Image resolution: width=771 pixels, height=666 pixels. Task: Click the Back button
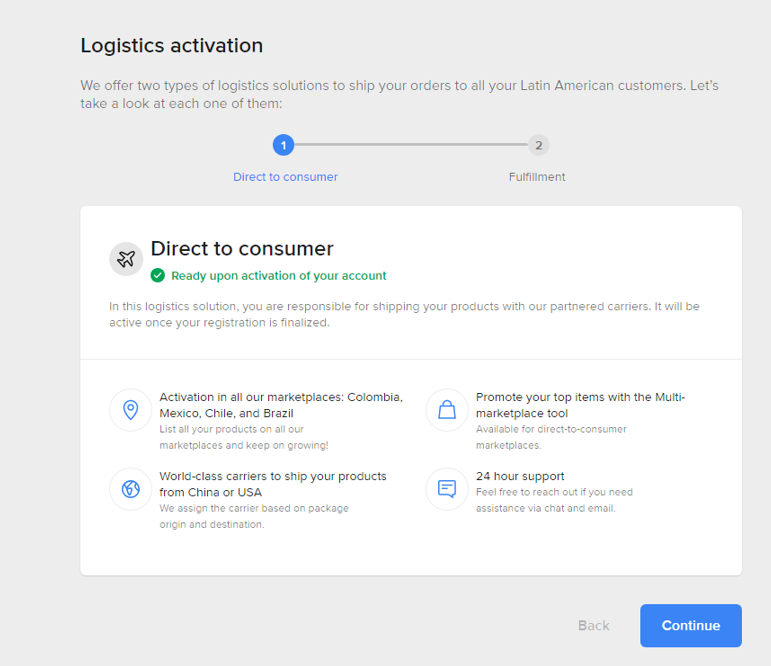593,626
